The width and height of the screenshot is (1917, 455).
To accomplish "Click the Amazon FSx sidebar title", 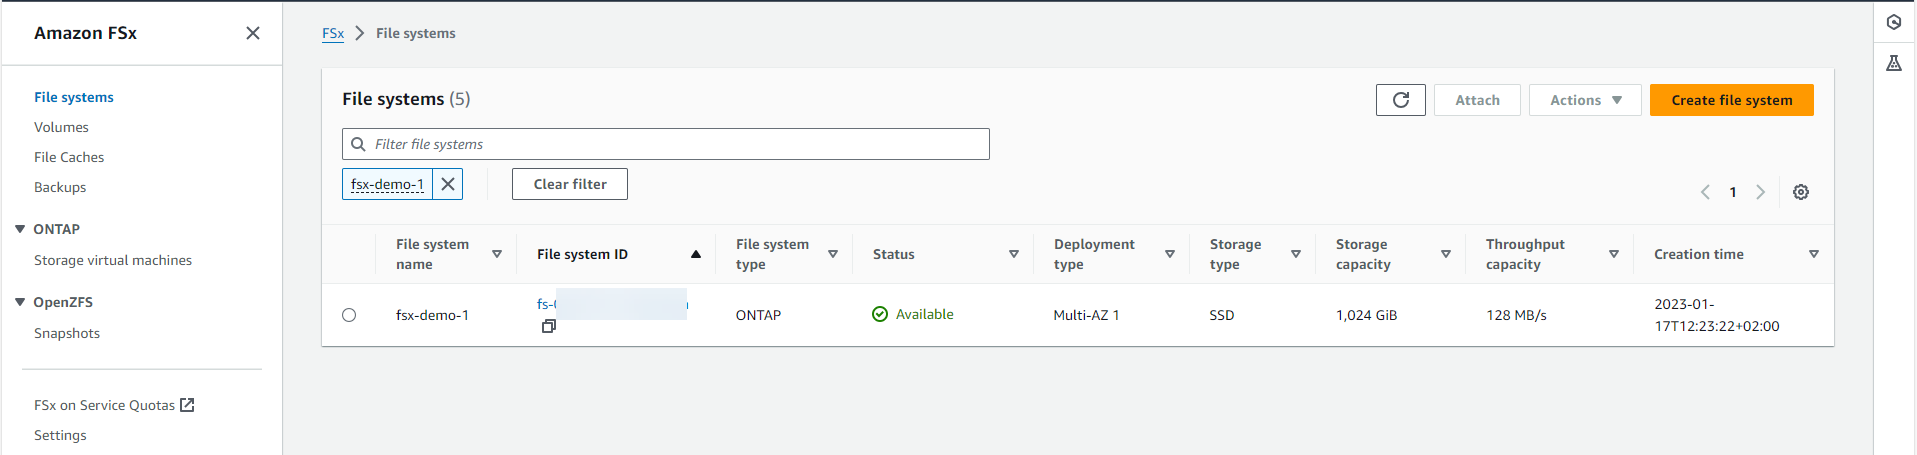I will click(86, 33).
